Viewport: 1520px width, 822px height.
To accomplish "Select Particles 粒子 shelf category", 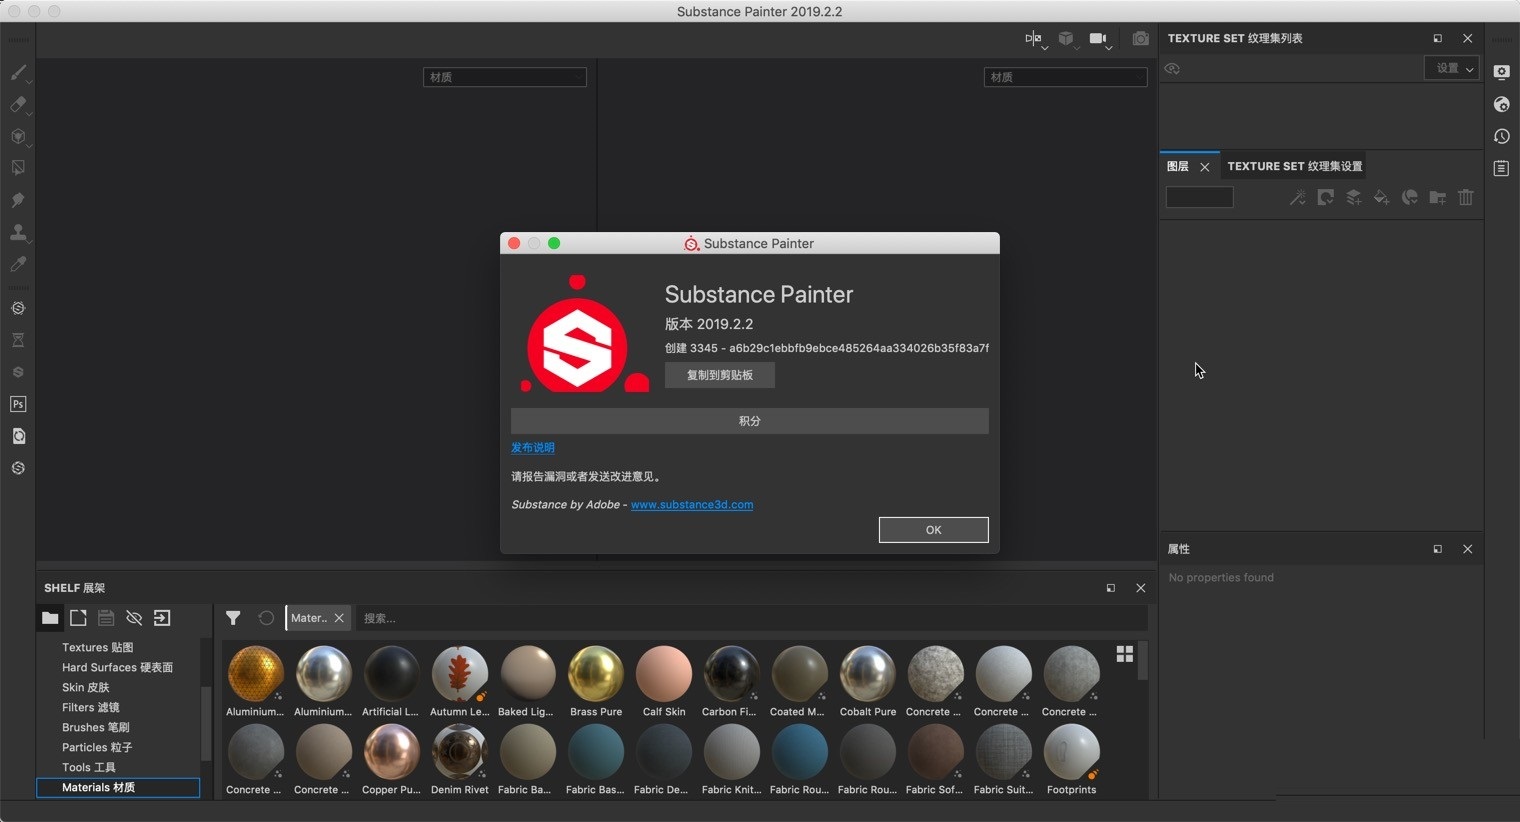I will pos(97,747).
